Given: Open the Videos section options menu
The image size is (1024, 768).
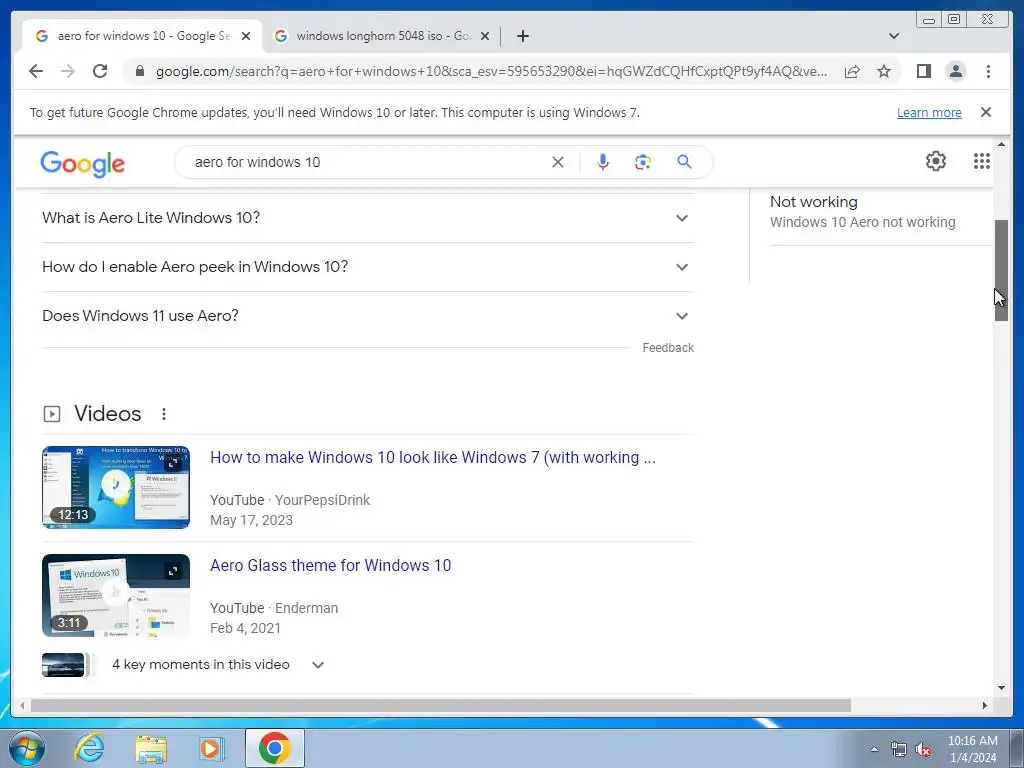Looking at the screenshot, I should (164, 414).
